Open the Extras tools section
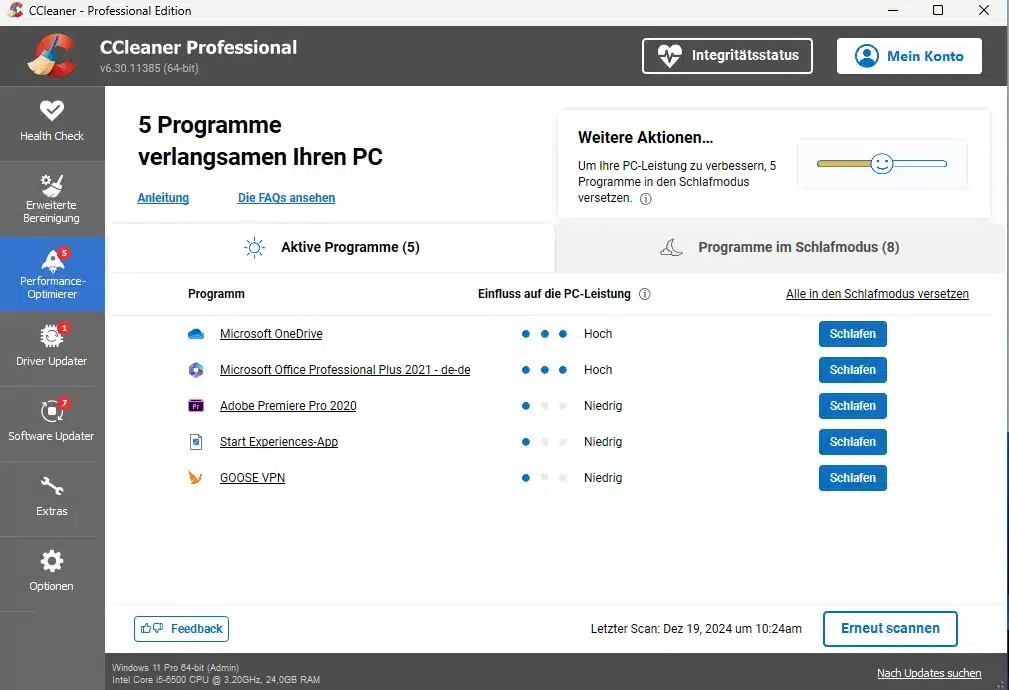 point(51,499)
